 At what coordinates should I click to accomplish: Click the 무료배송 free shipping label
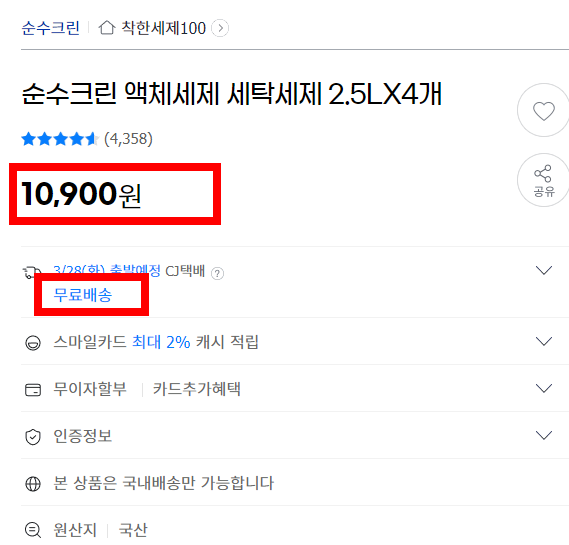83,295
